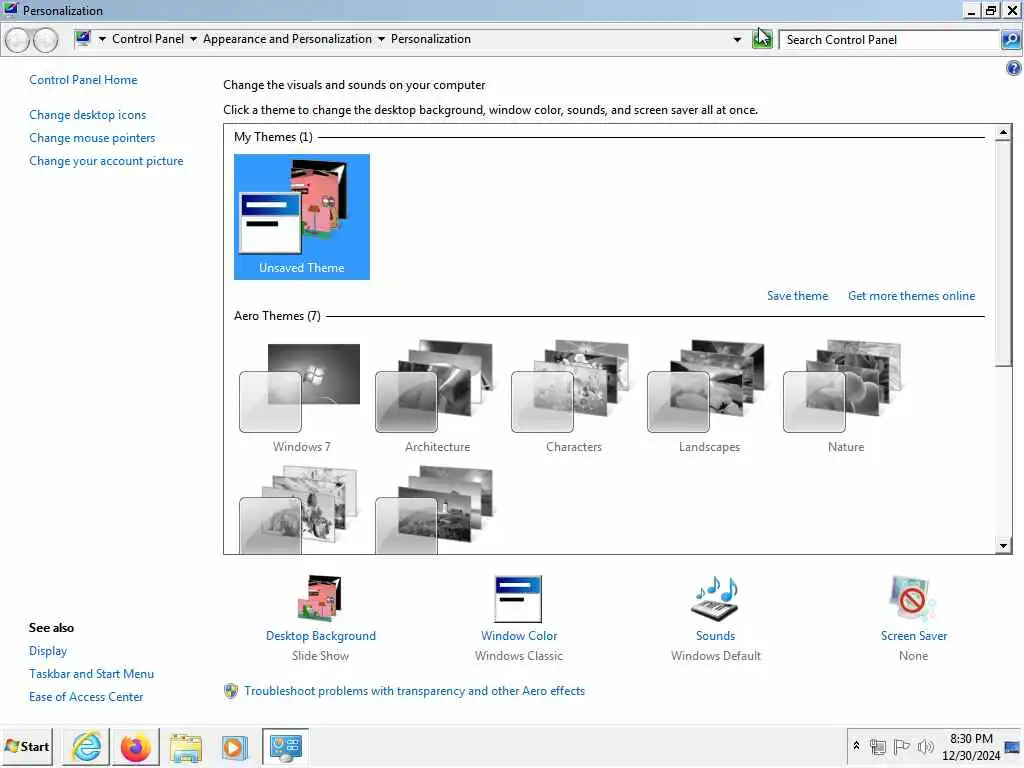Click Control Panel breadcrumb
1024x768 pixels.
pos(148,39)
